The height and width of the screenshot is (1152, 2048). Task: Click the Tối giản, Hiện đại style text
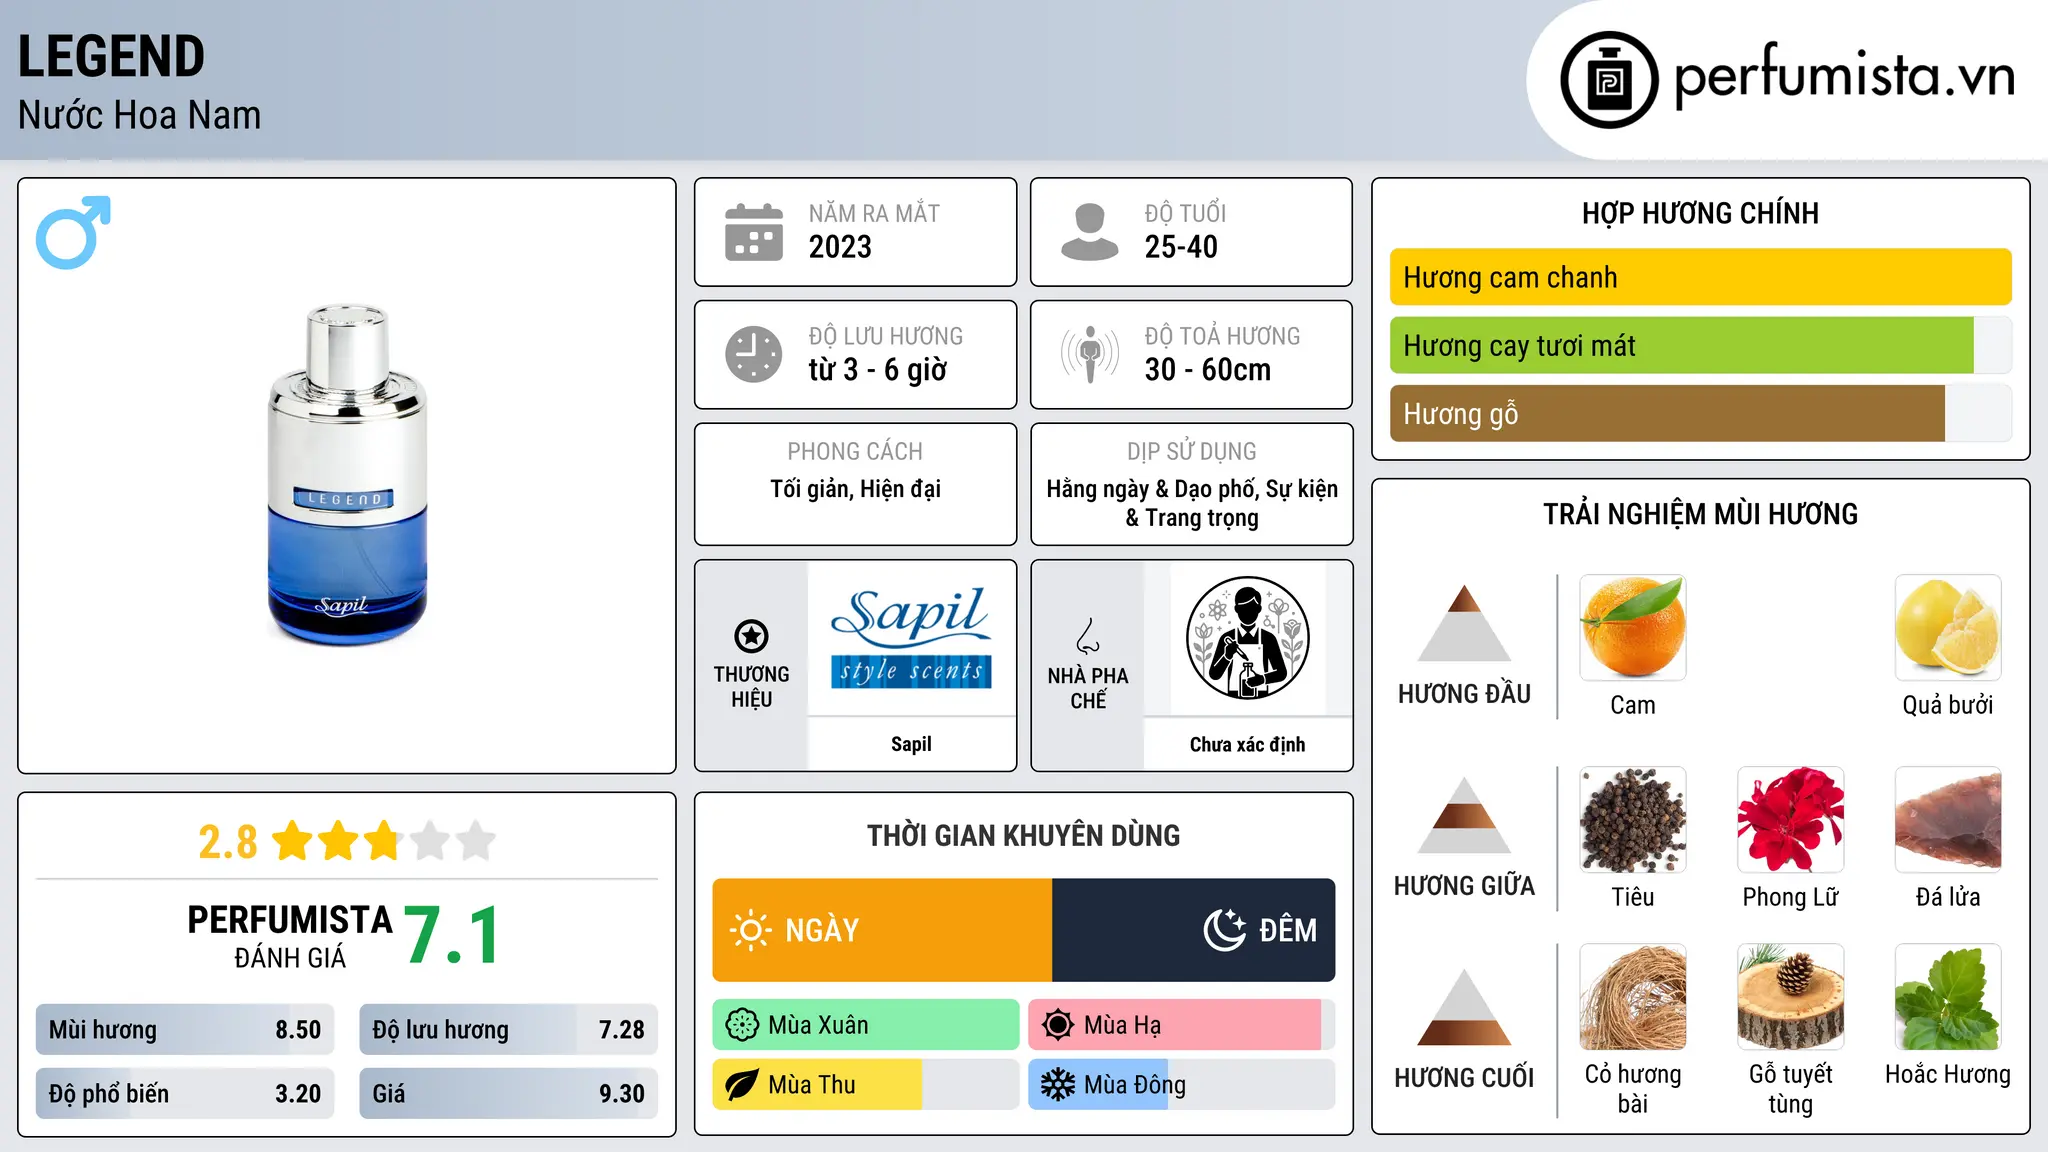tap(855, 489)
